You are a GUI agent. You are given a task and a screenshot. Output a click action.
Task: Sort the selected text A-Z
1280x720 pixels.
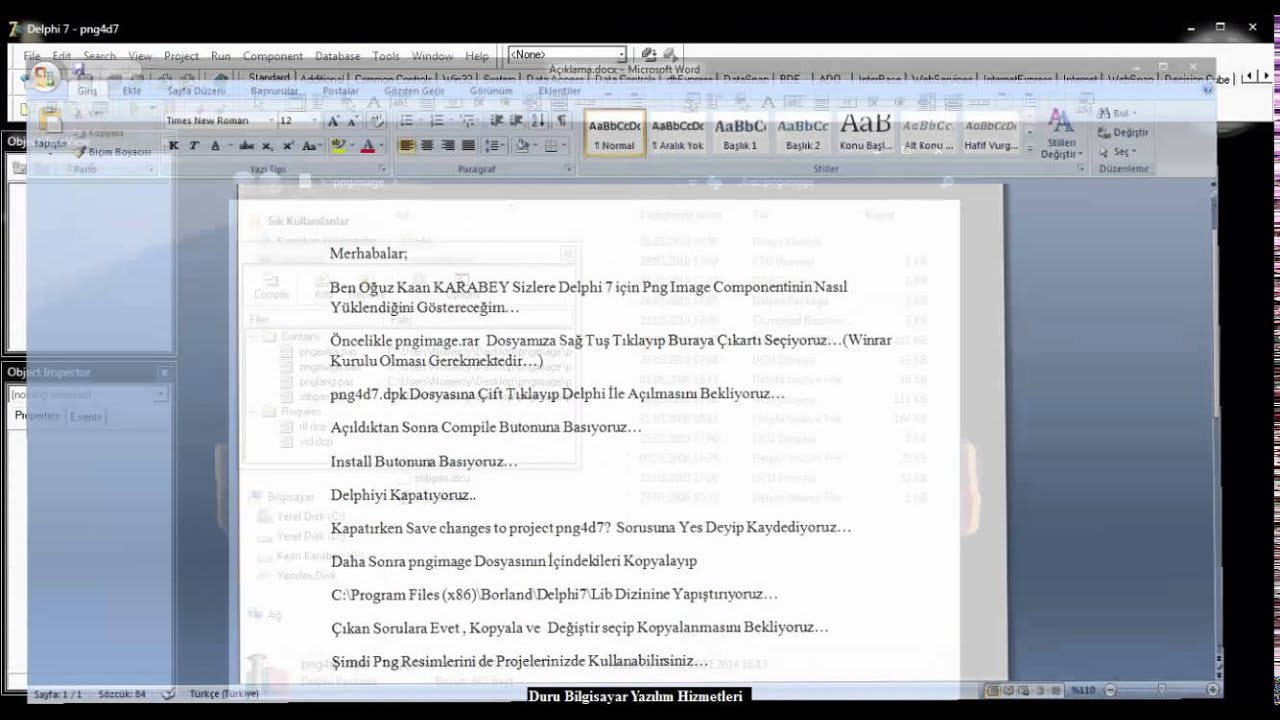pyautogui.click(x=540, y=121)
